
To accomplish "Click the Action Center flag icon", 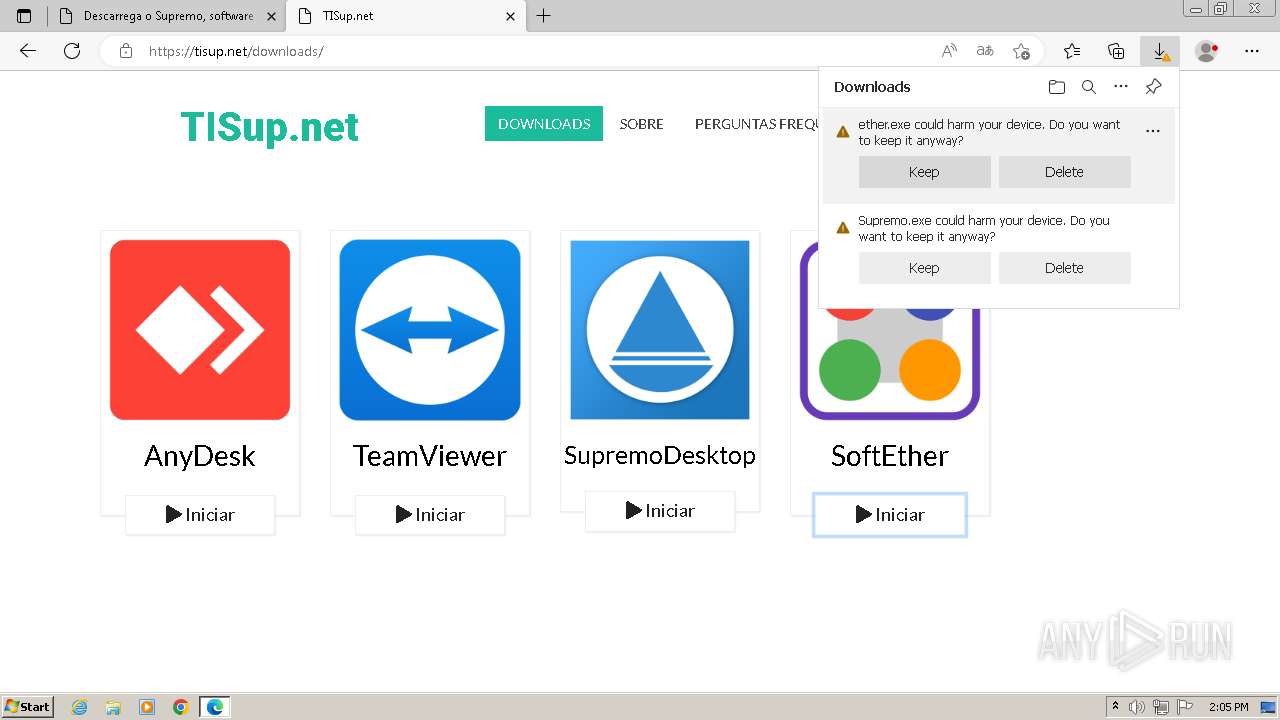I will click(1185, 707).
